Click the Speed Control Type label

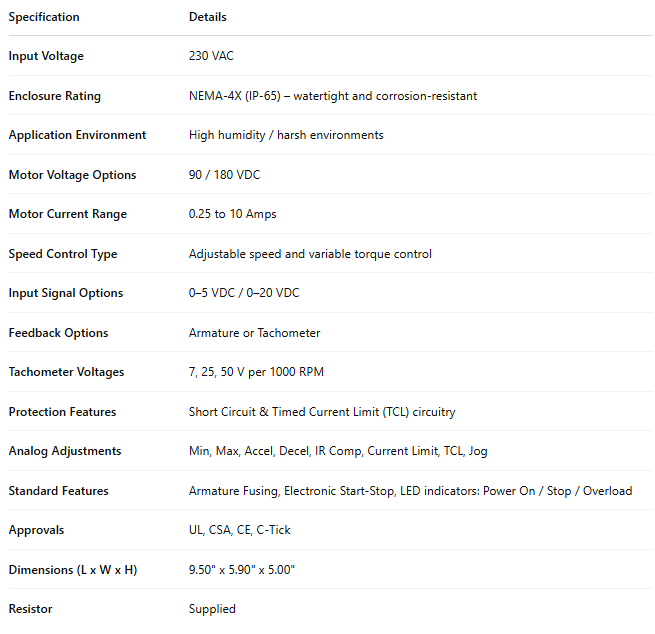63,254
